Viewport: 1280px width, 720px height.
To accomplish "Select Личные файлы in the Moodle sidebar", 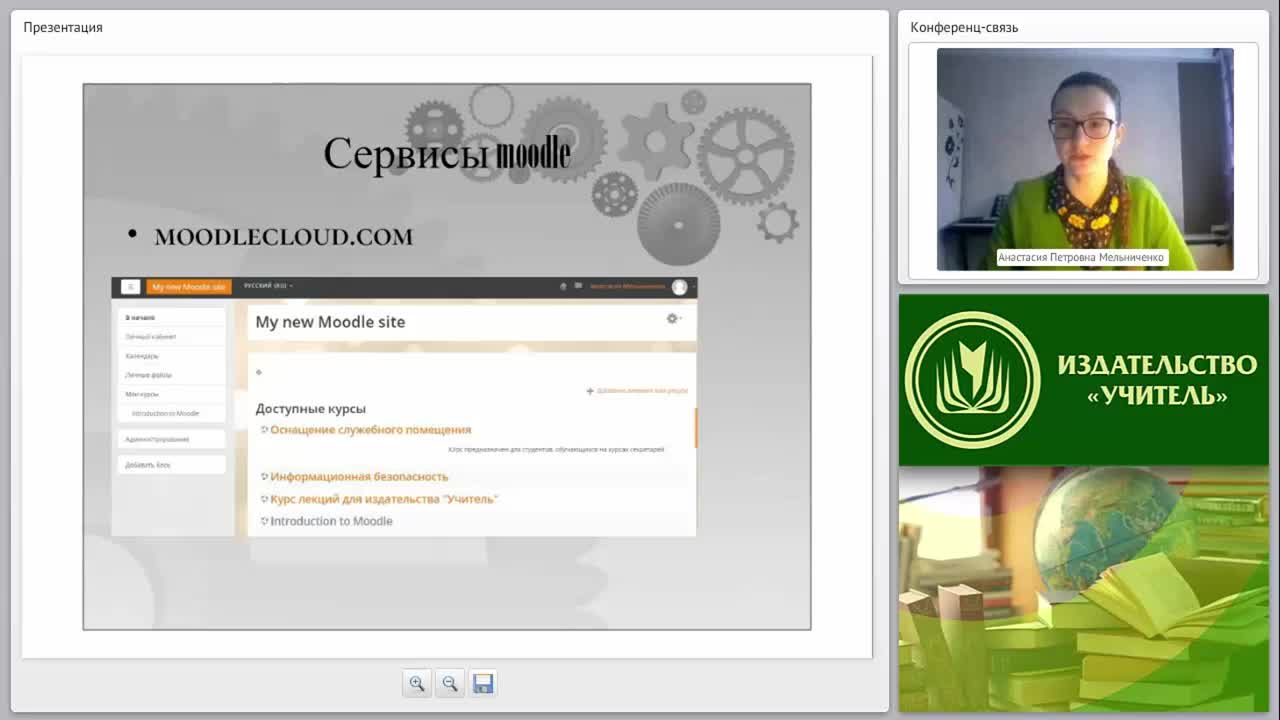I will click(x=148, y=375).
